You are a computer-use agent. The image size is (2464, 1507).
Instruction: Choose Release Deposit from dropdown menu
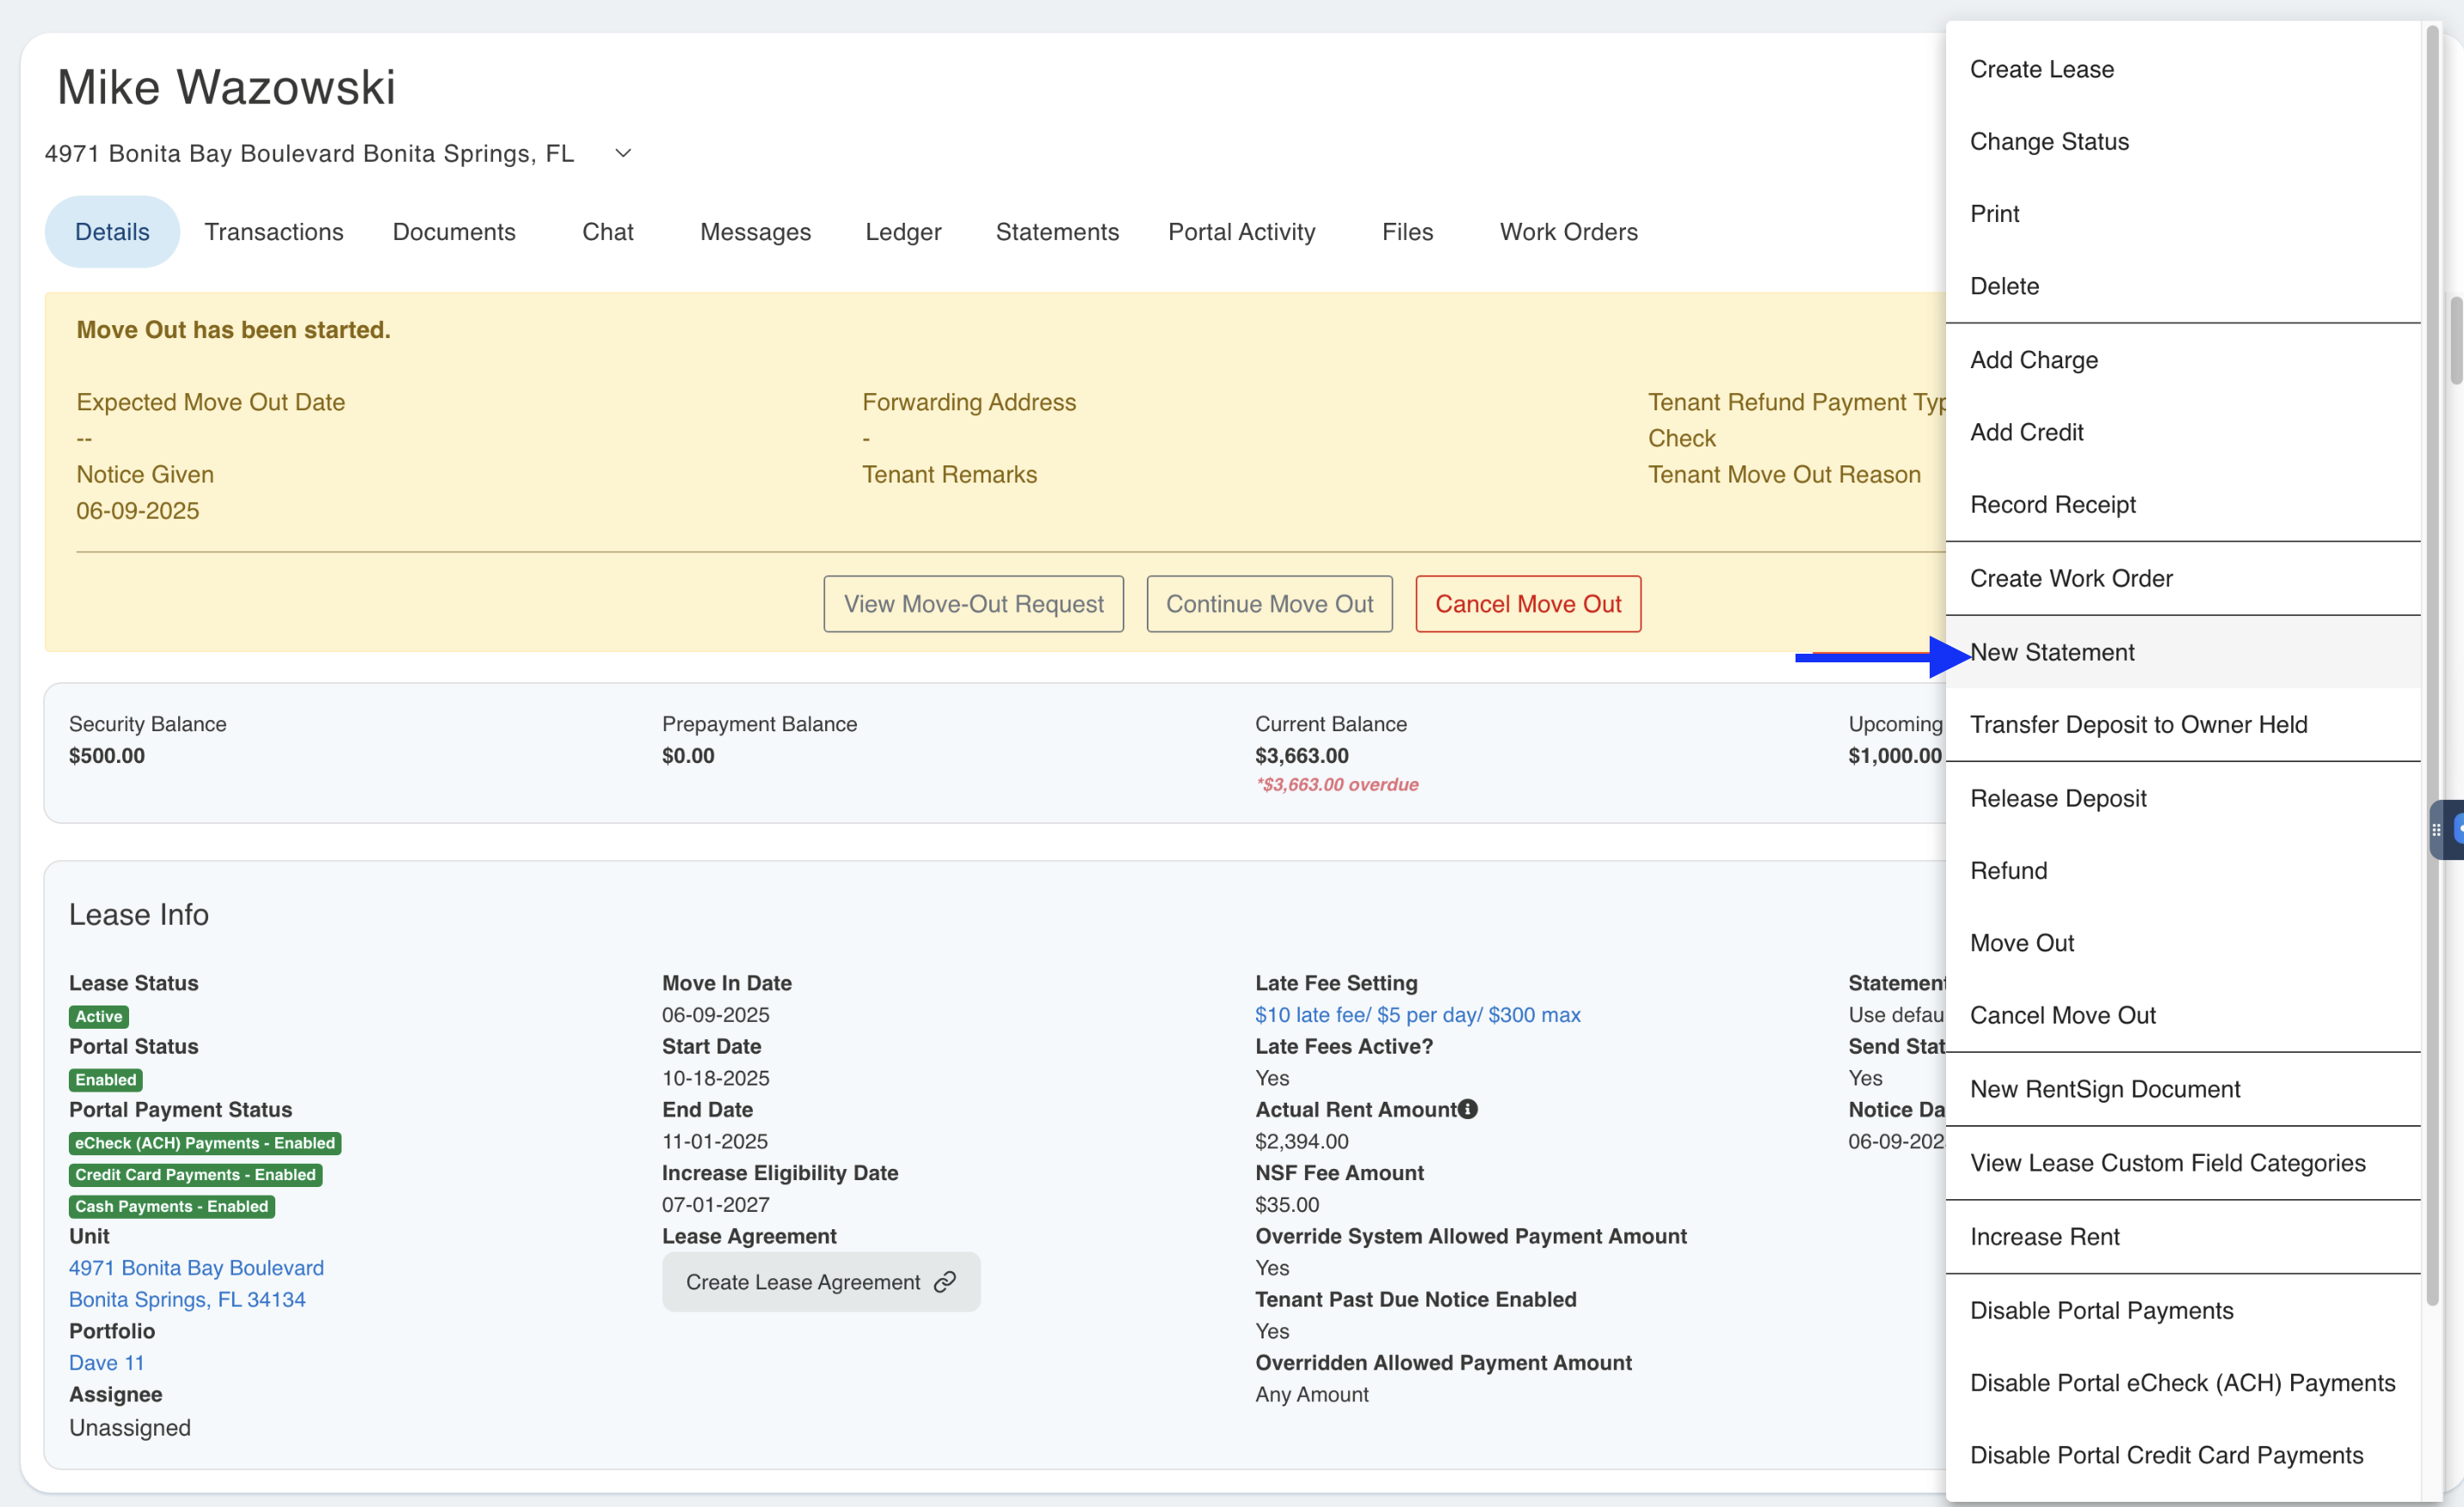coord(2057,798)
